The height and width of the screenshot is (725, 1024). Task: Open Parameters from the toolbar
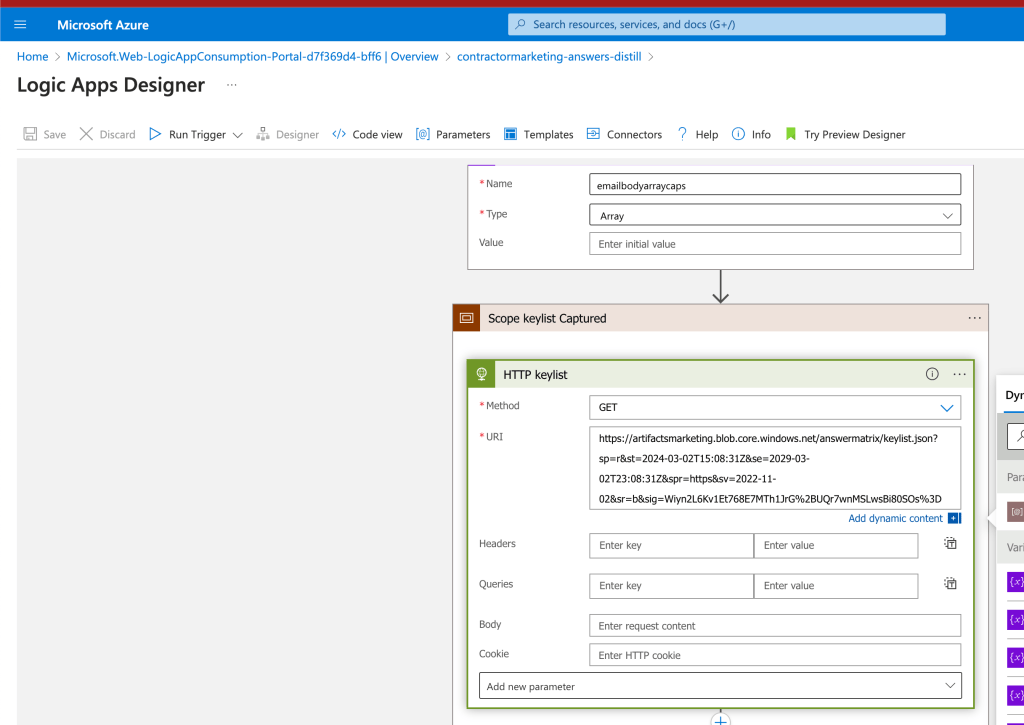click(453, 135)
